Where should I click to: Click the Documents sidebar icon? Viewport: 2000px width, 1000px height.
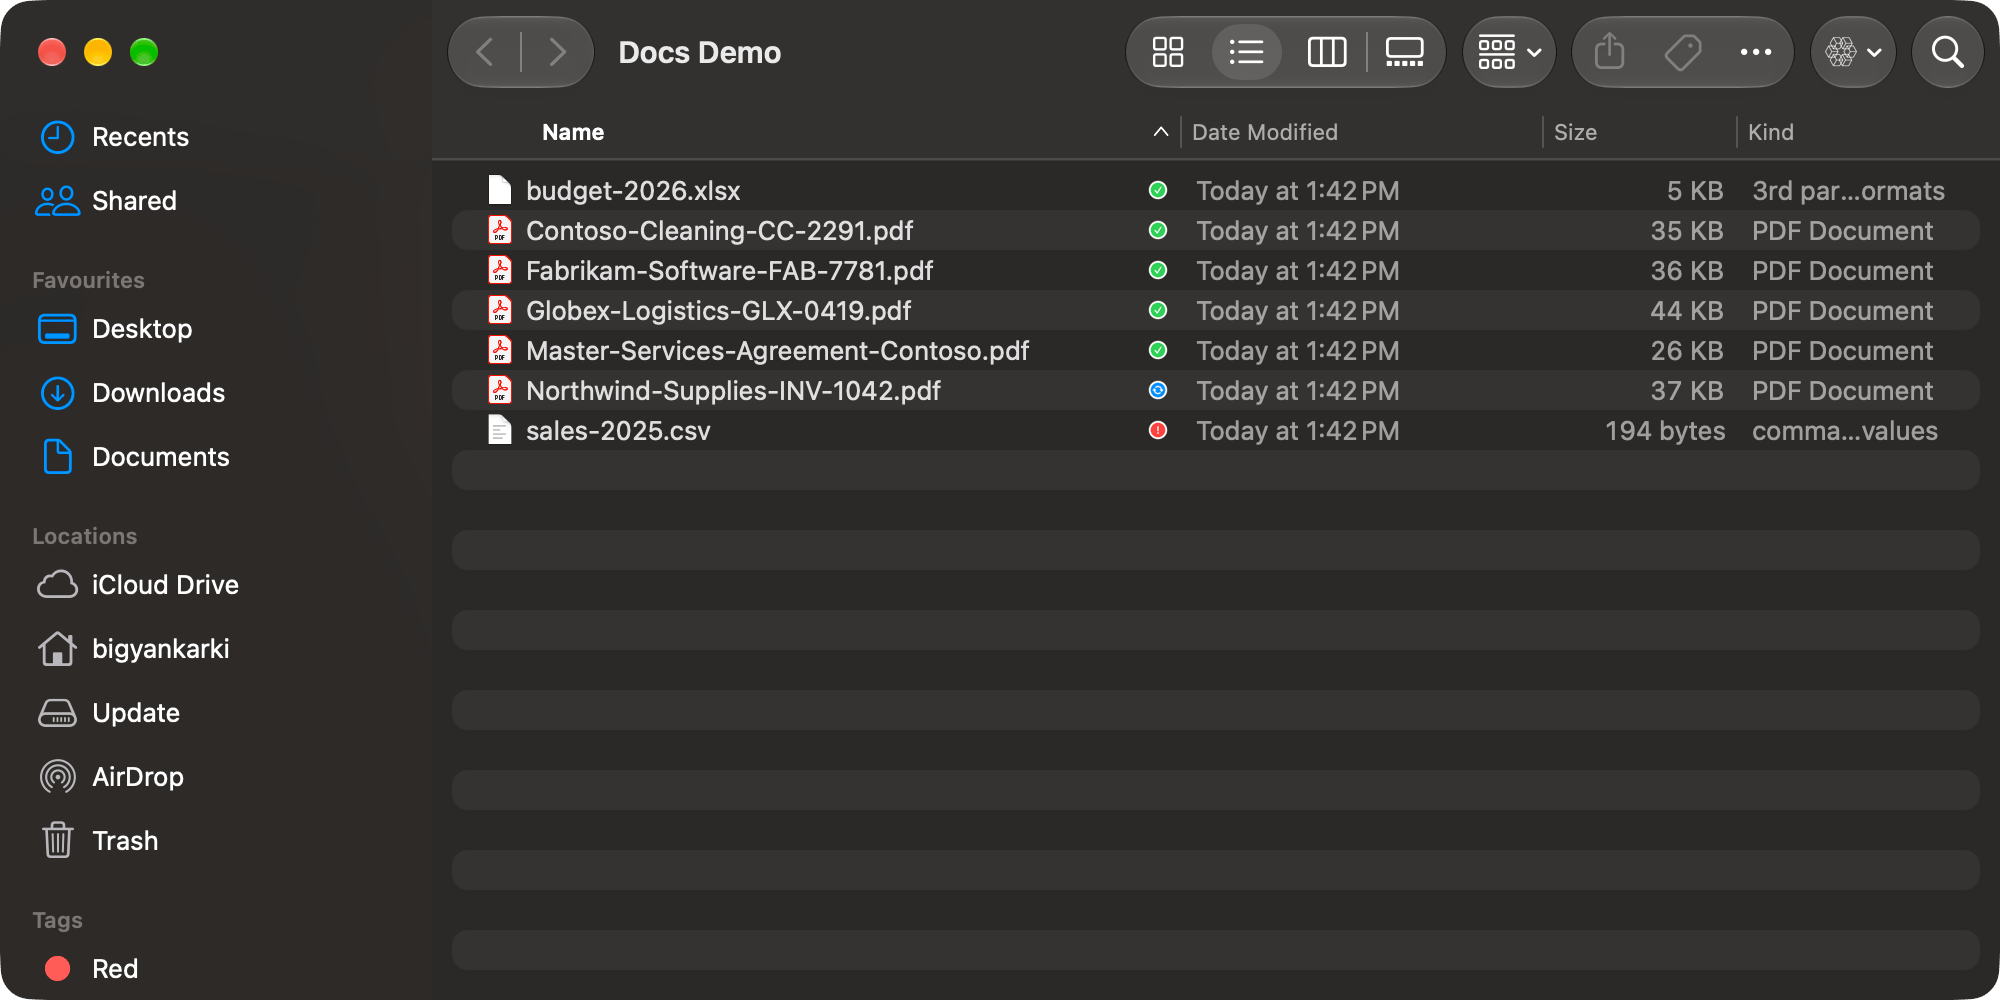(x=57, y=457)
